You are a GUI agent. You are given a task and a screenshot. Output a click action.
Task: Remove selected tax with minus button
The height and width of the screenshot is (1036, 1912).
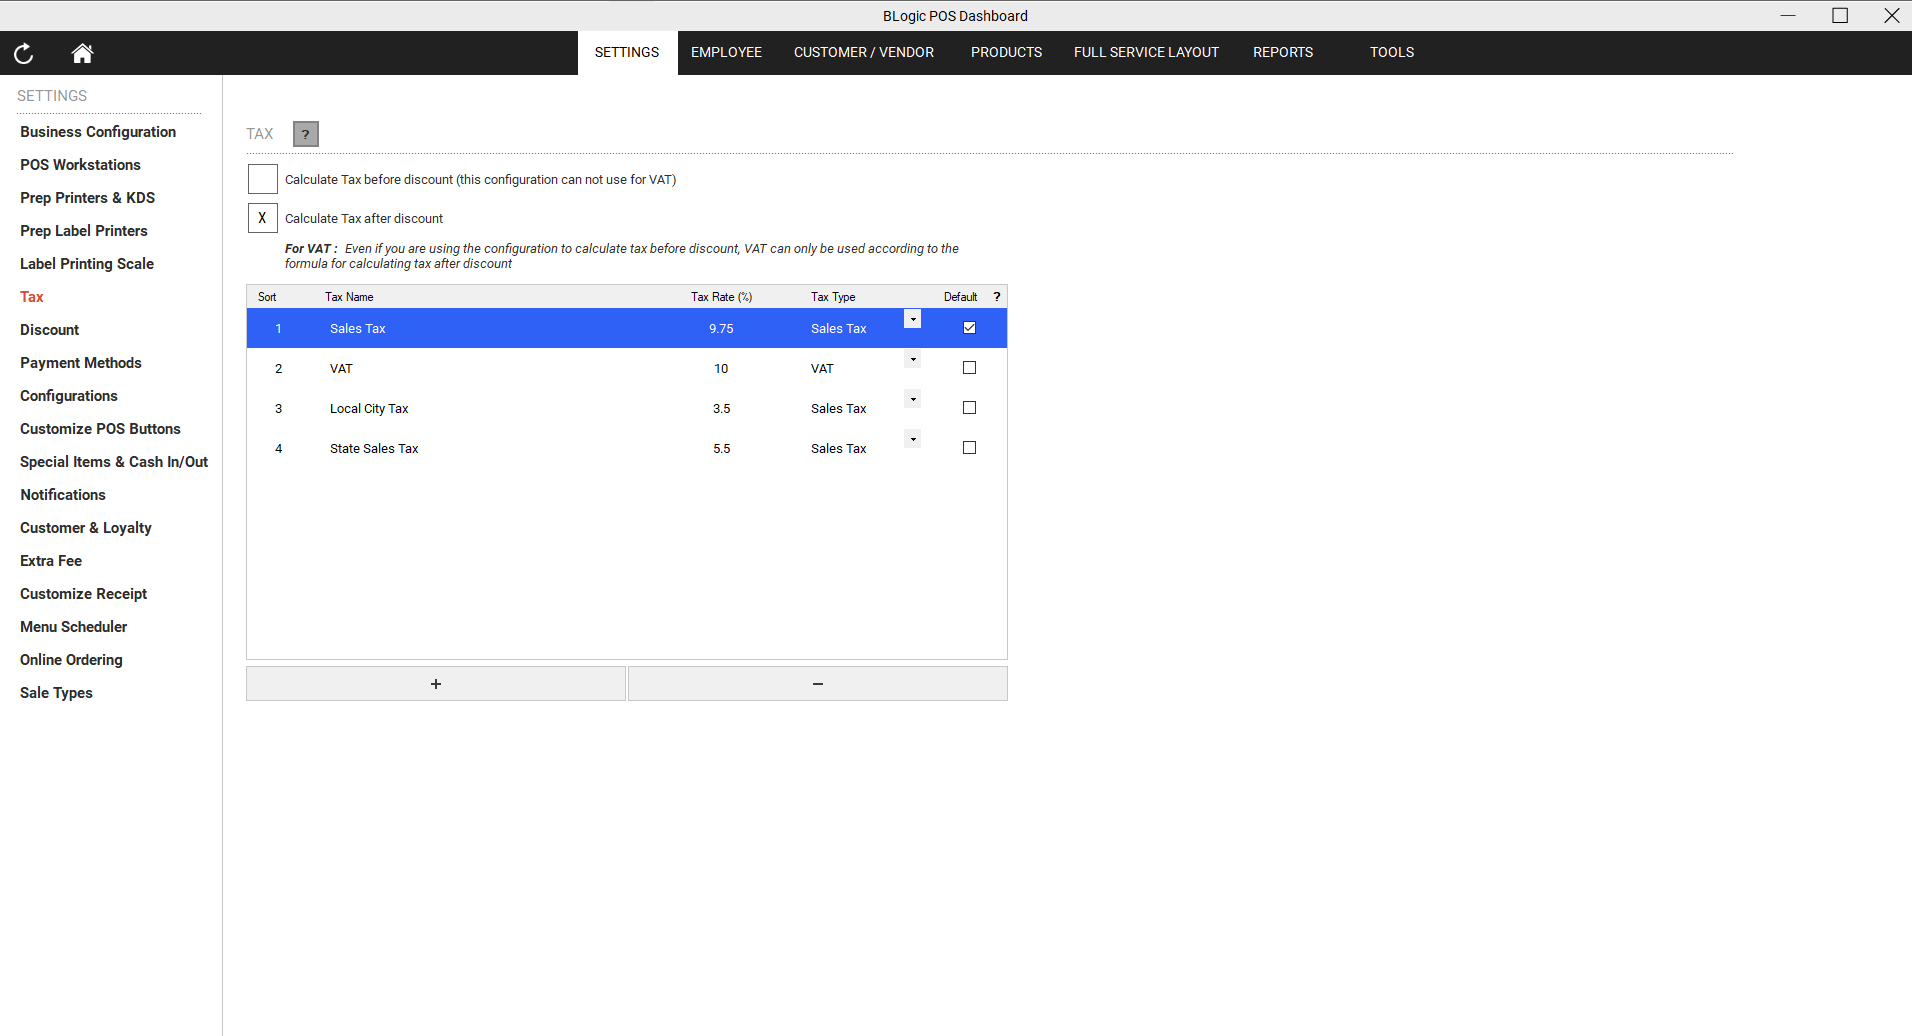point(818,684)
